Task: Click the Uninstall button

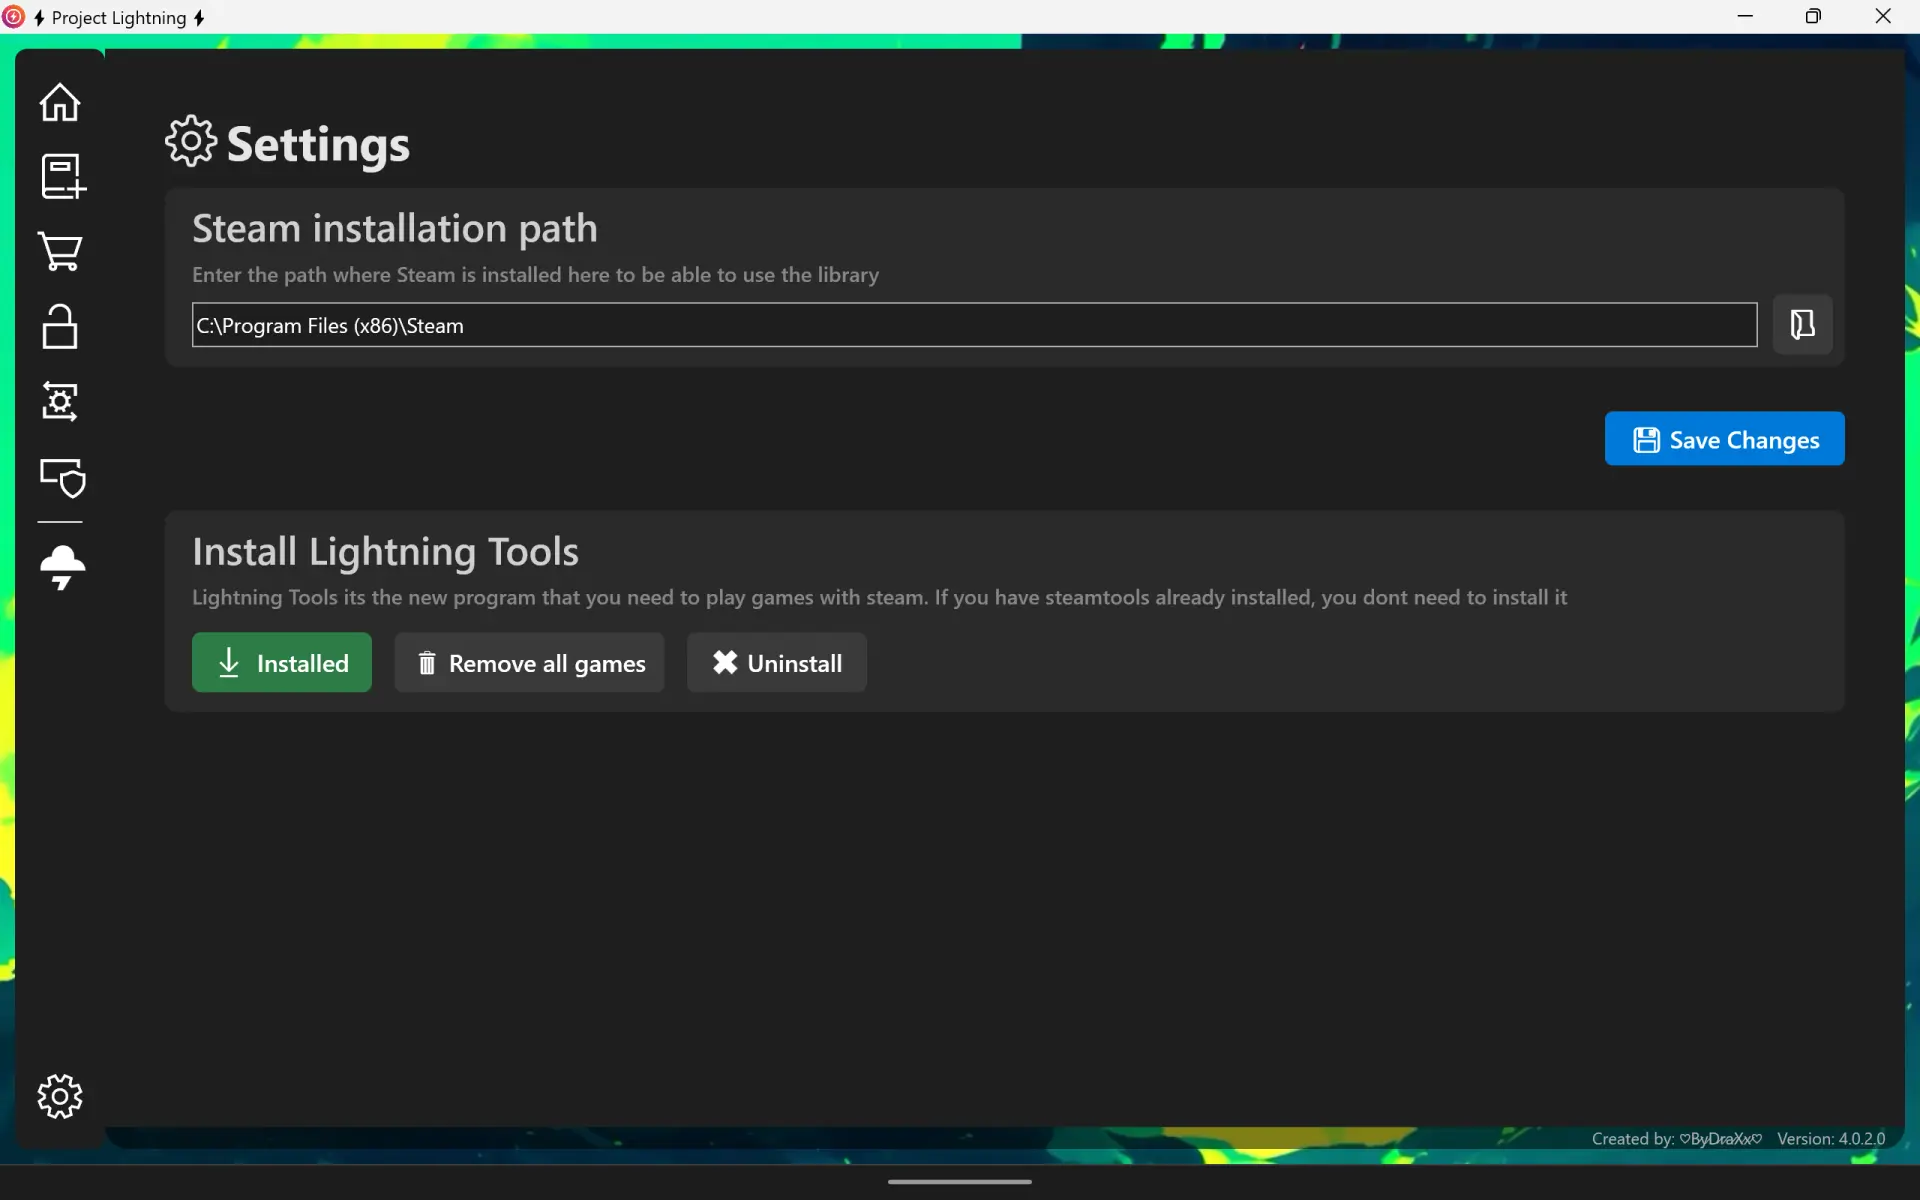Action: pos(776,662)
